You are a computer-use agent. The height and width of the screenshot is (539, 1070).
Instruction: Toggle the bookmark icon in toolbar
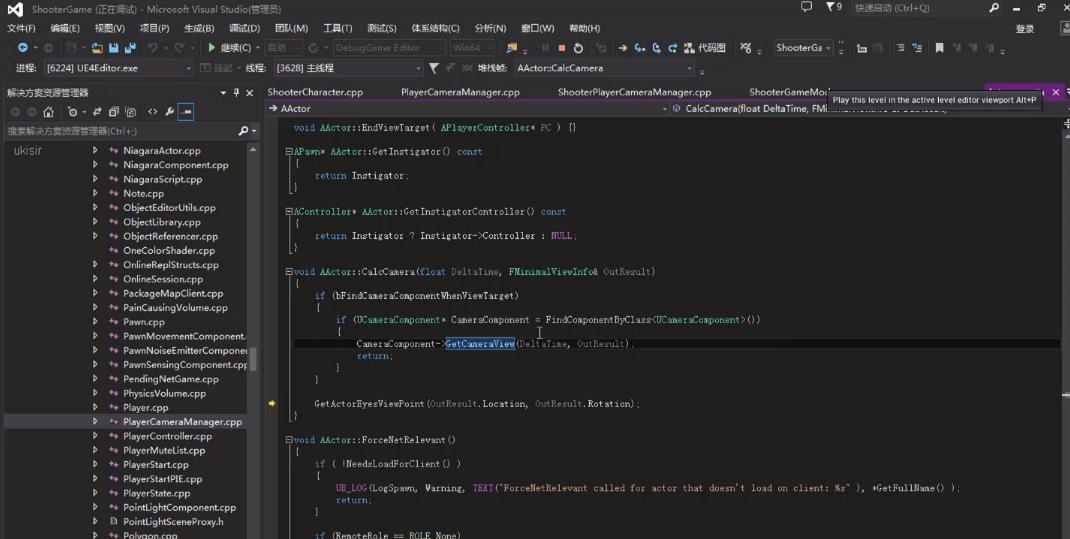coord(939,48)
